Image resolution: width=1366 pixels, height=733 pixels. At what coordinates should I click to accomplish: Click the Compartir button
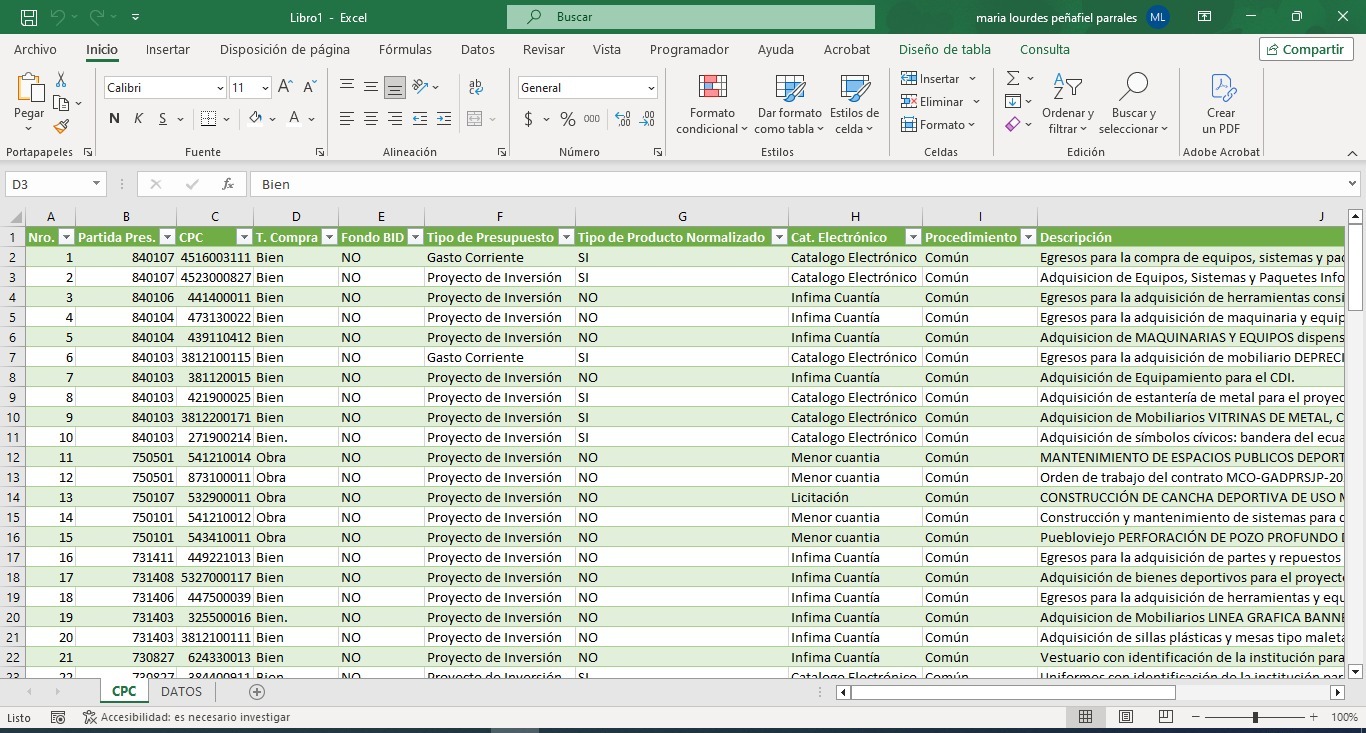point(1306,49)
